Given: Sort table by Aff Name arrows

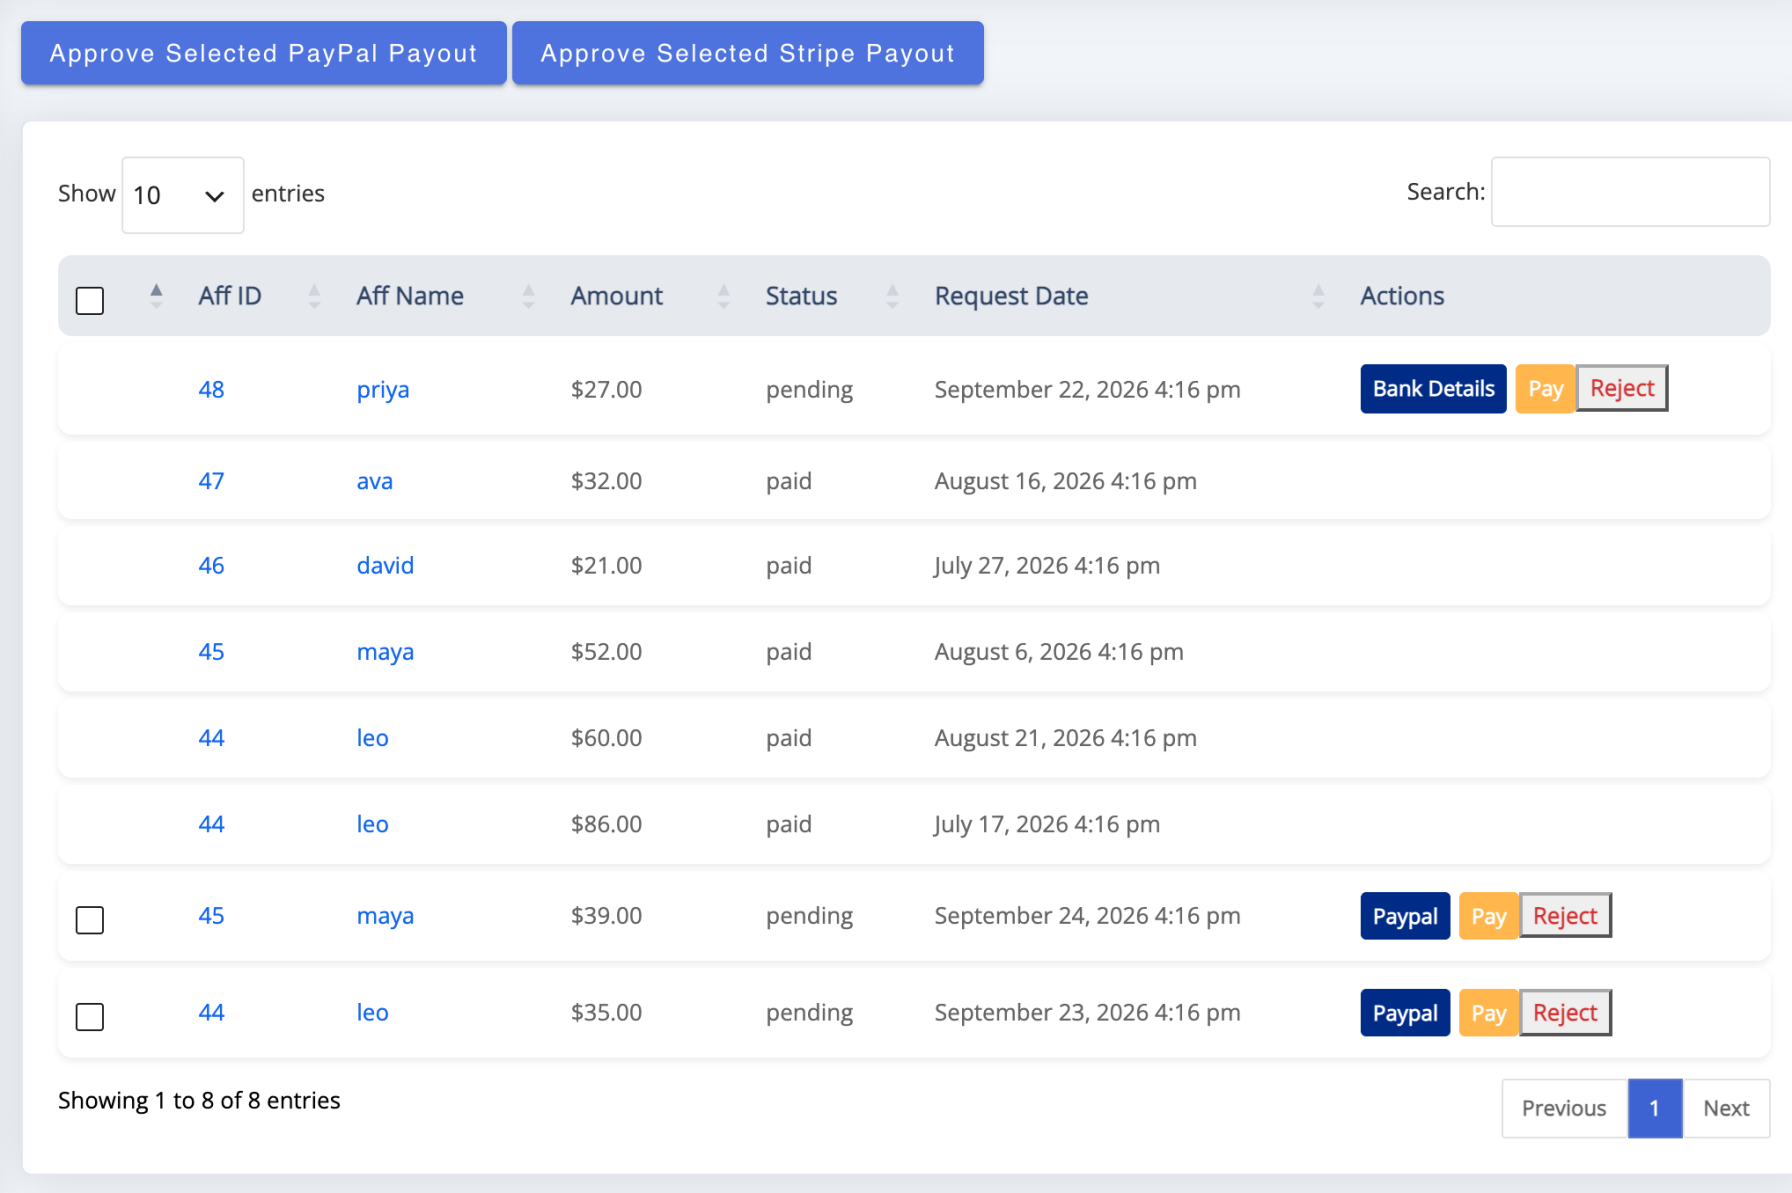Looking at the screenshot, I should pos(528,296).
